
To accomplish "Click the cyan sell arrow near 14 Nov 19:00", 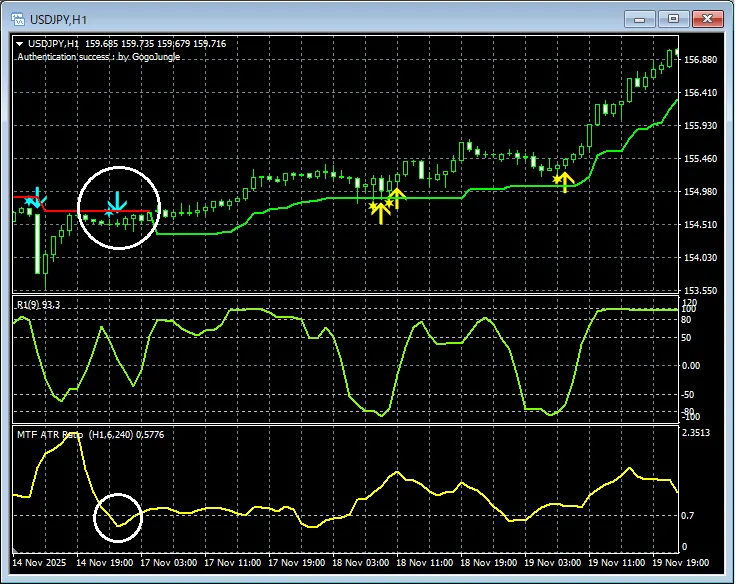I will coord(116,202).
